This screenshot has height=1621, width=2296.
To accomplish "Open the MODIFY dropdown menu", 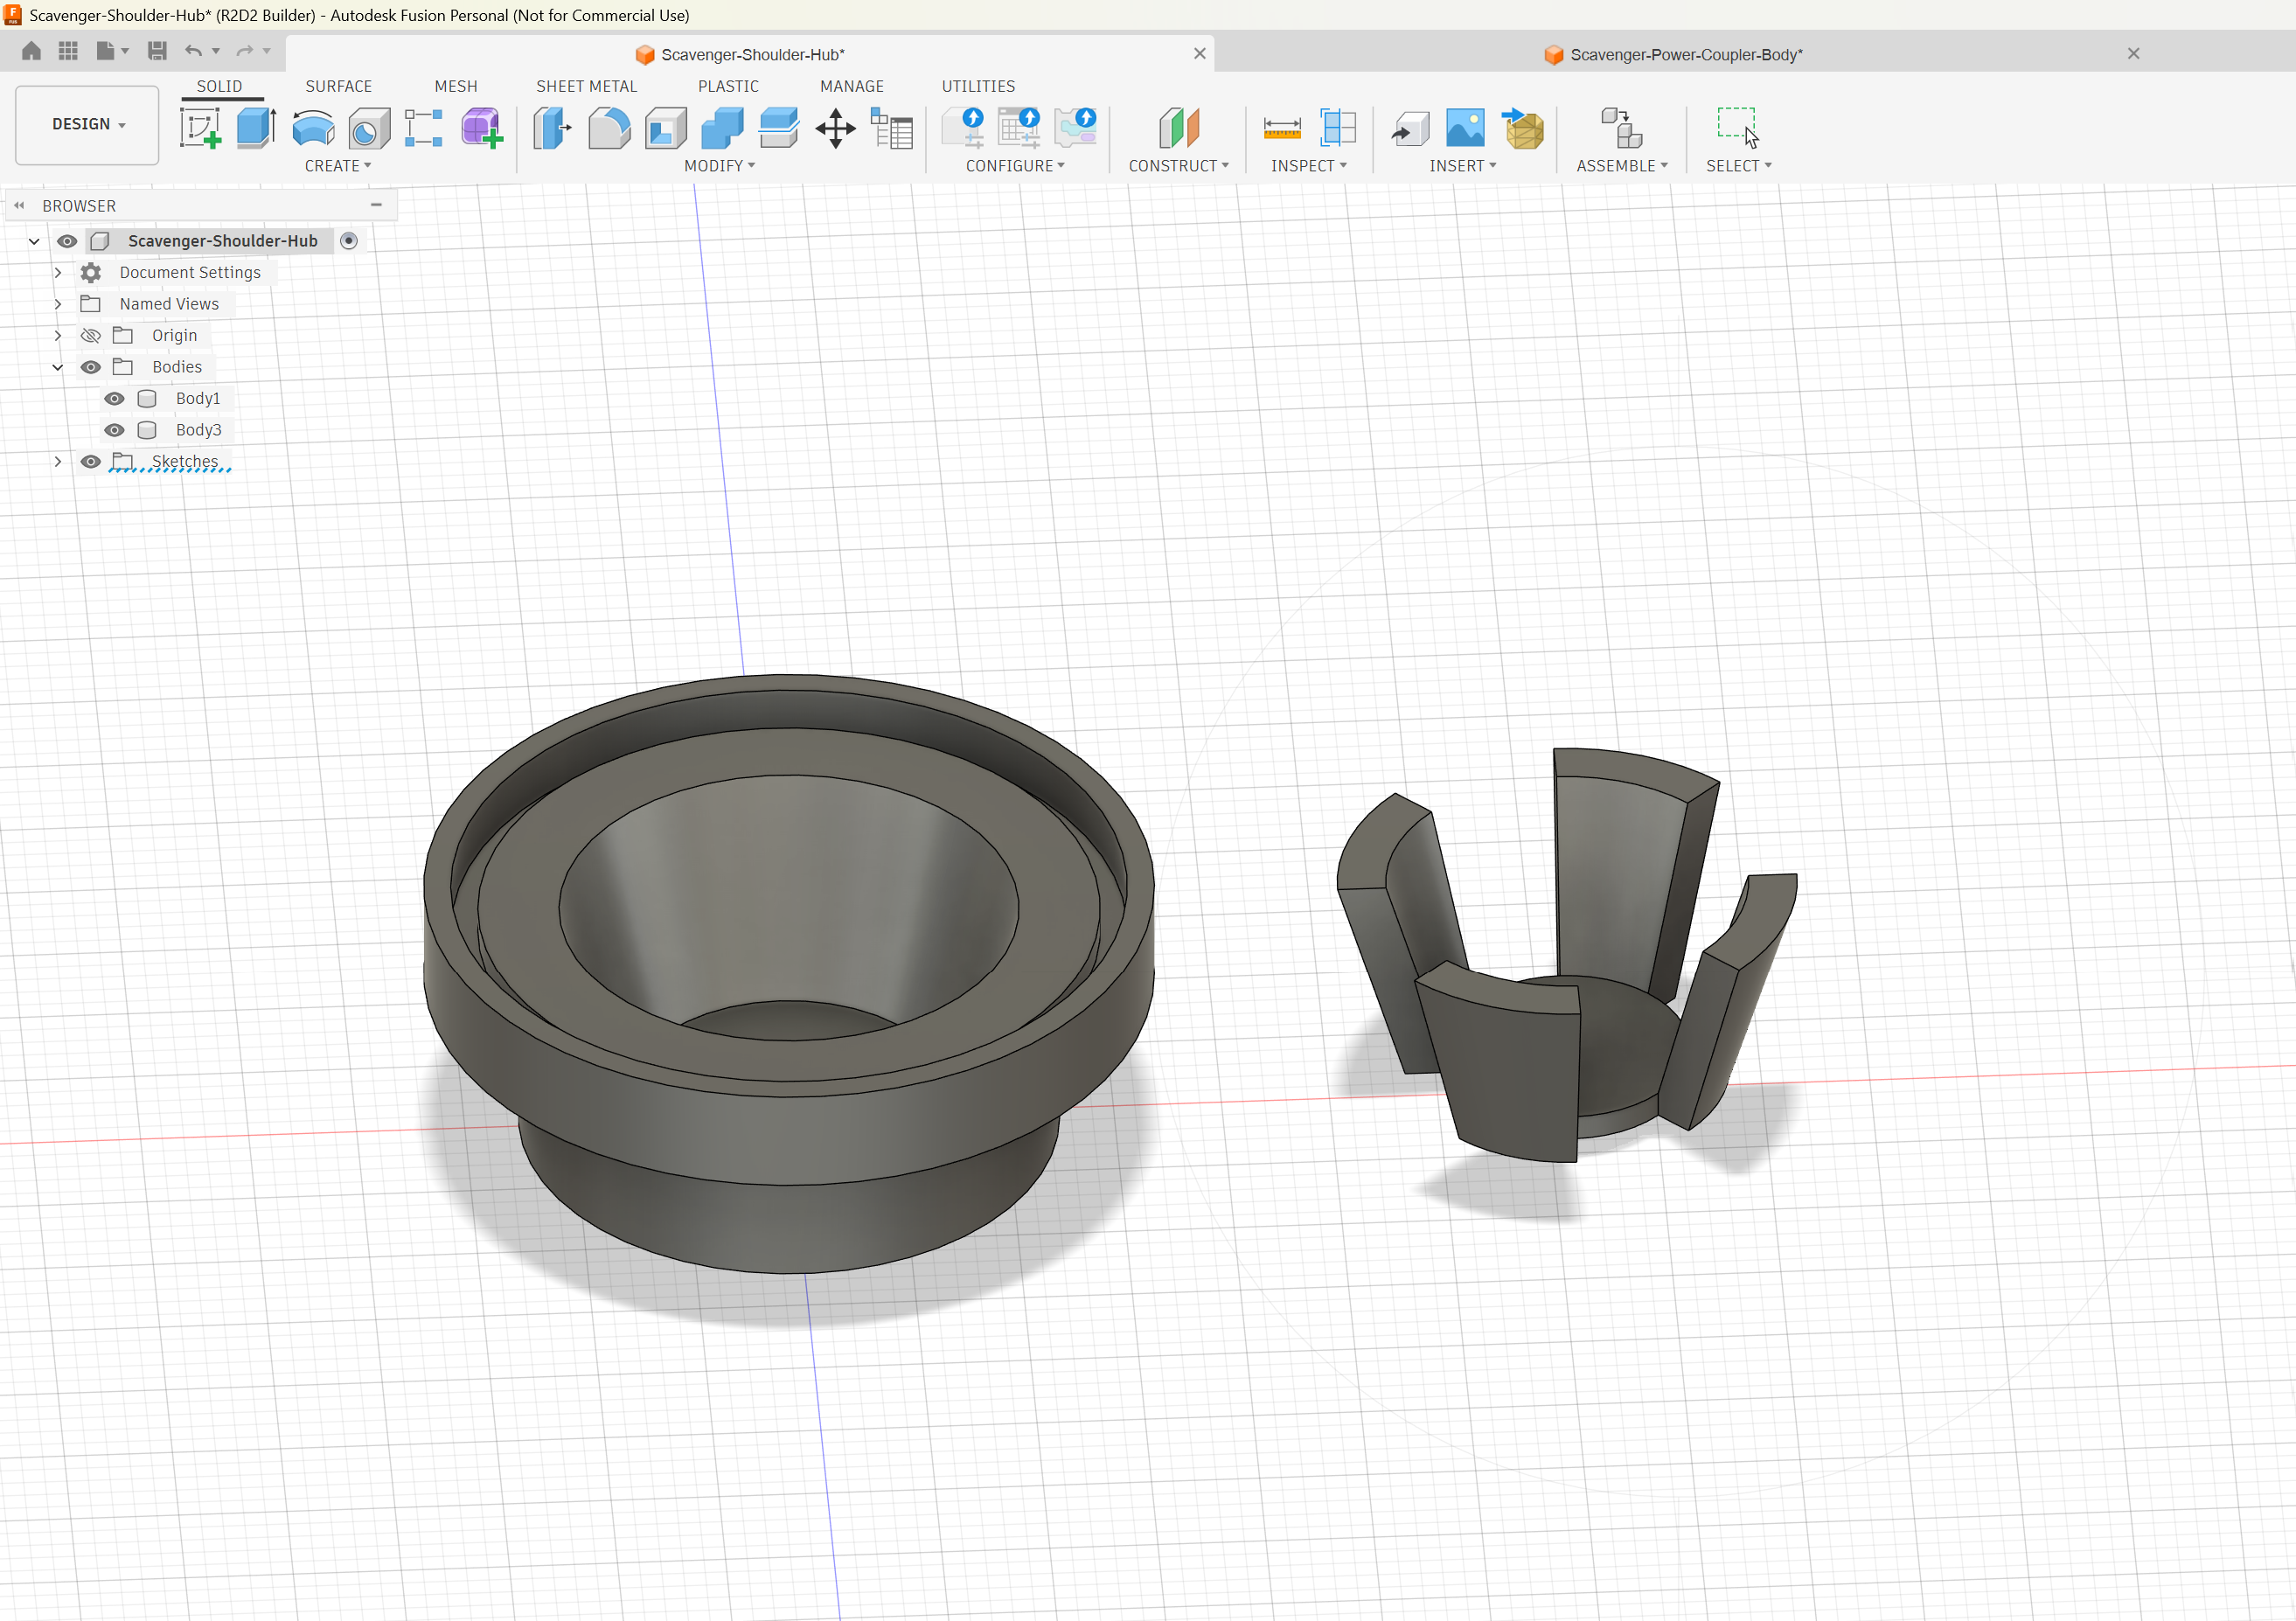I will [x=720, y=166].
